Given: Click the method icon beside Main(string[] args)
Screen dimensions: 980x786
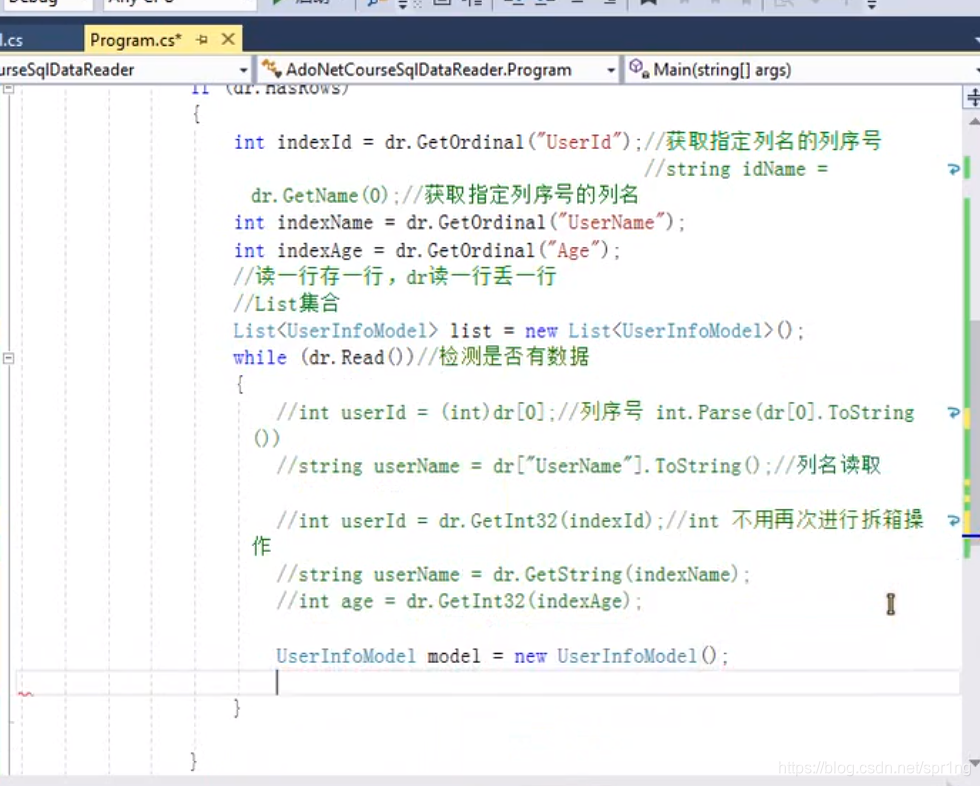Looking at the screenshot, I should [639, 68].
